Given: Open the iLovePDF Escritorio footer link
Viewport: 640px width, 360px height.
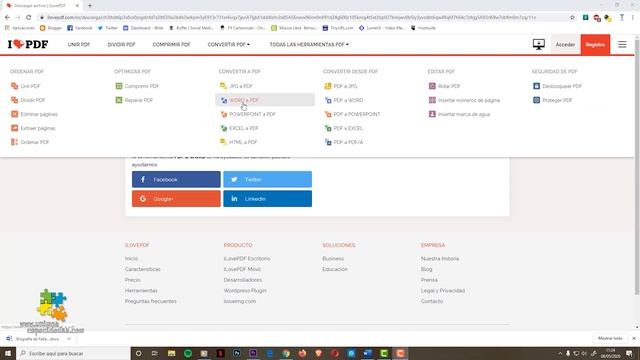Looking at the screenshot, I should click(247, 259).
